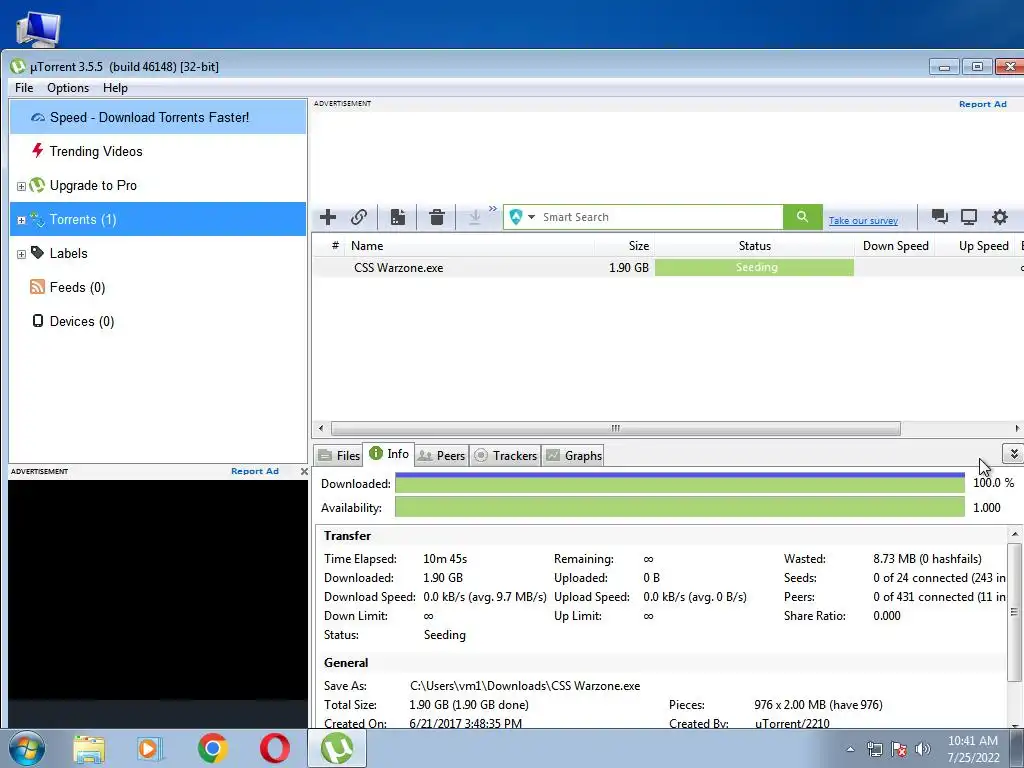Select Devices (0) in the sidebar
The image size is (1024, 768).
coord(158,321)
